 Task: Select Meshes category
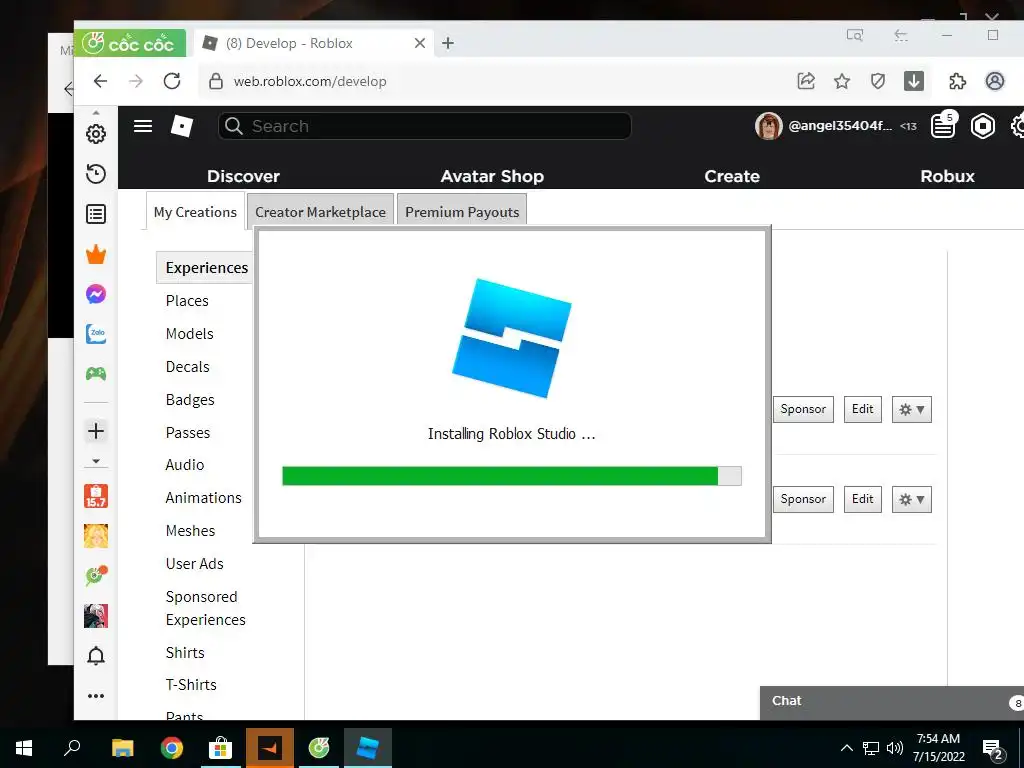coord(190,531)
